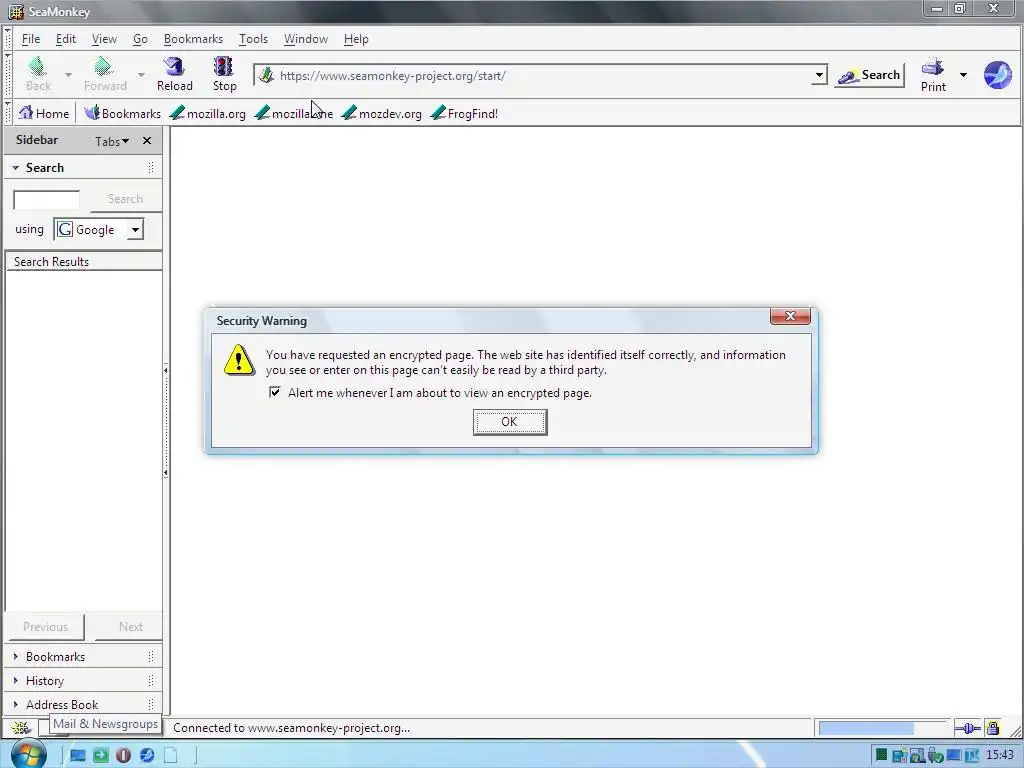Screen dimensions: 1024x768
Task: Click the online/offline plug icon
Action: pyautogui.click(x=967, y=728)
